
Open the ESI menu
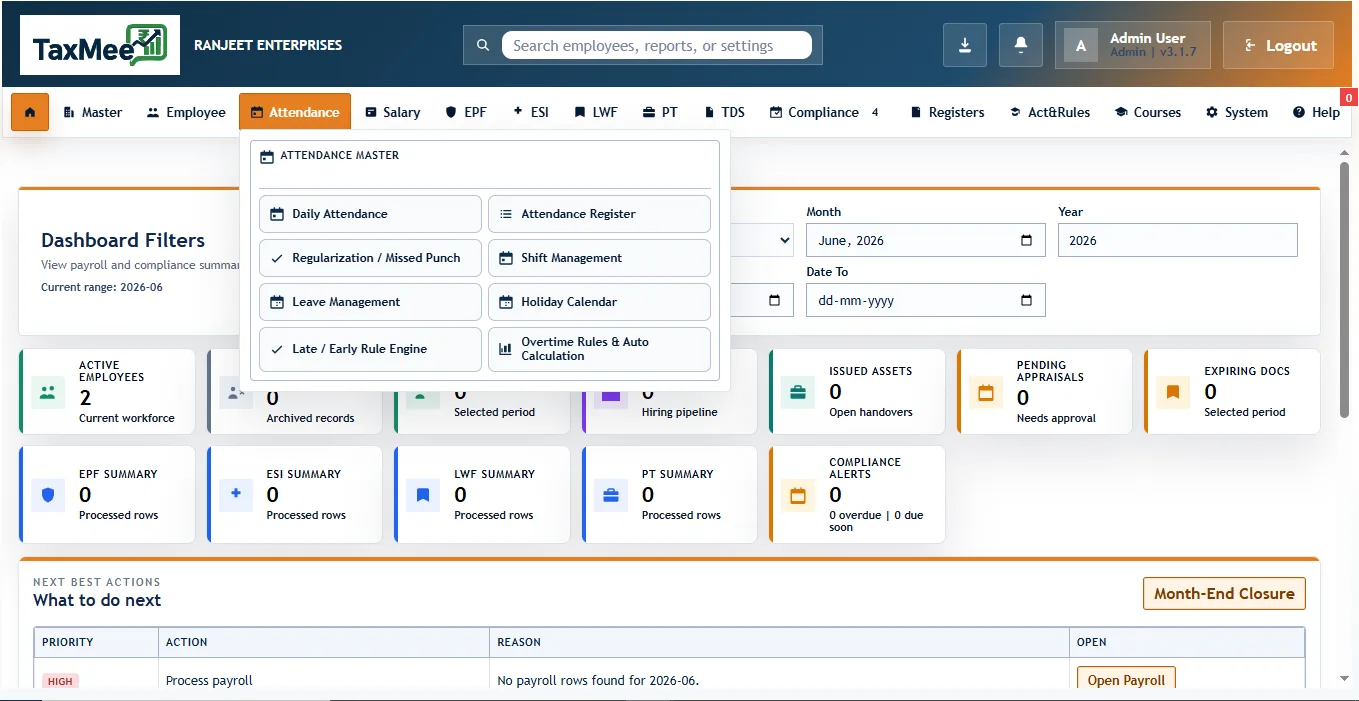[x=531, y=112]
